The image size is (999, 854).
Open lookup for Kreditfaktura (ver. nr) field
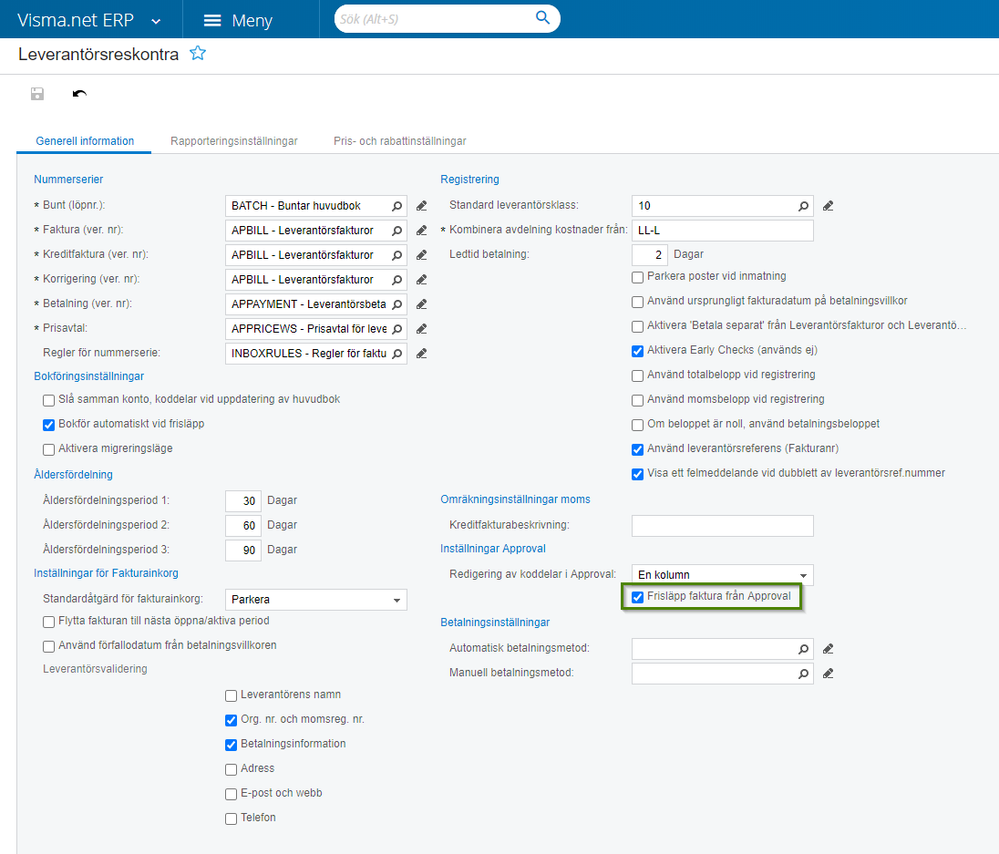[x=397, y=255]
